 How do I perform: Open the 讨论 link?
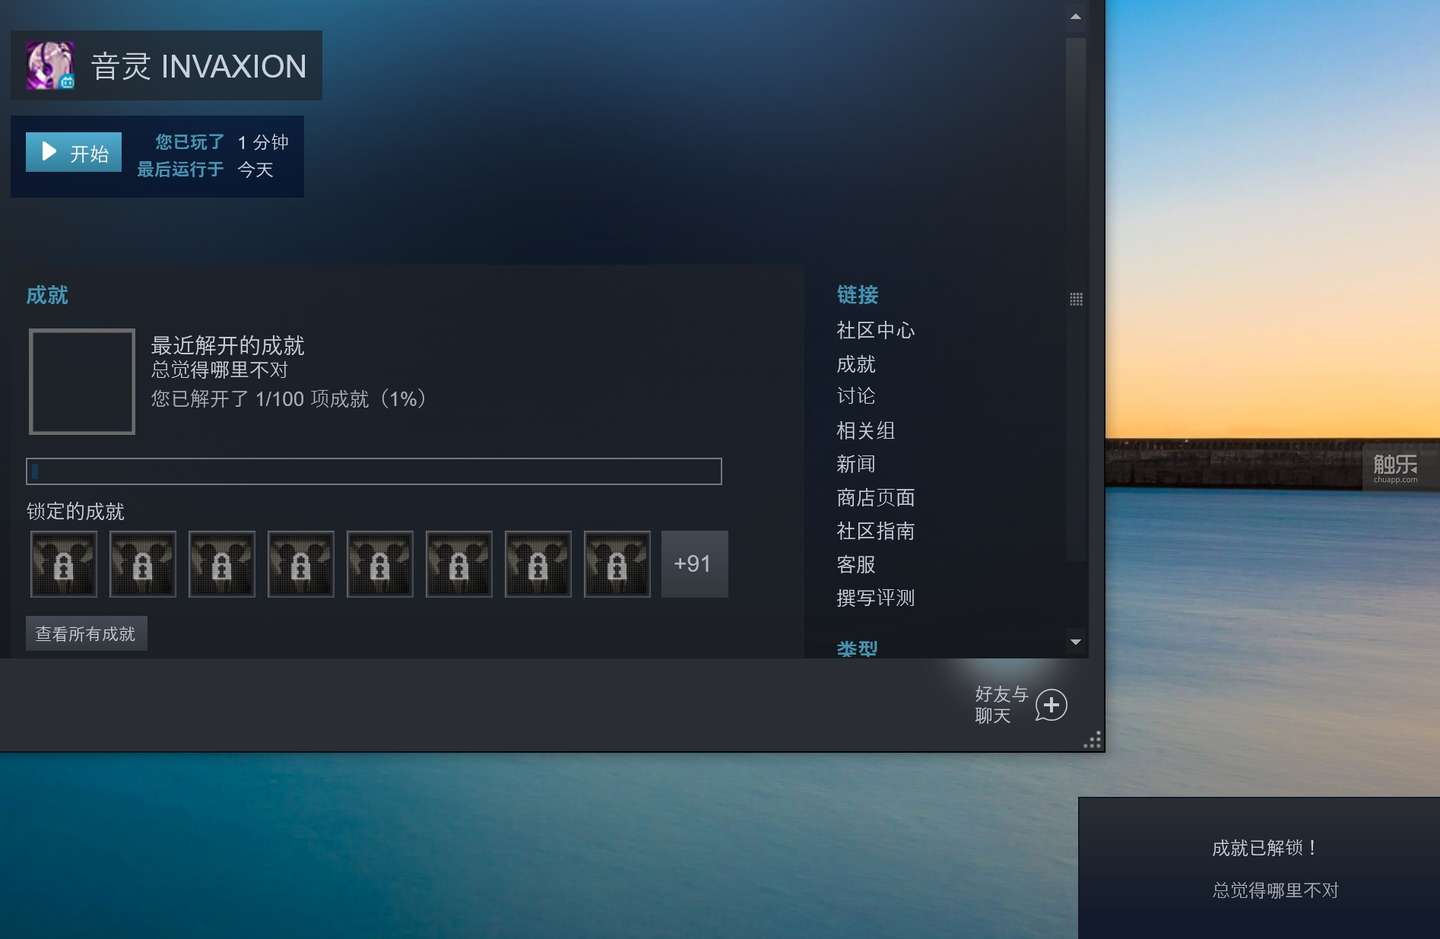click(x=856, y=396)
